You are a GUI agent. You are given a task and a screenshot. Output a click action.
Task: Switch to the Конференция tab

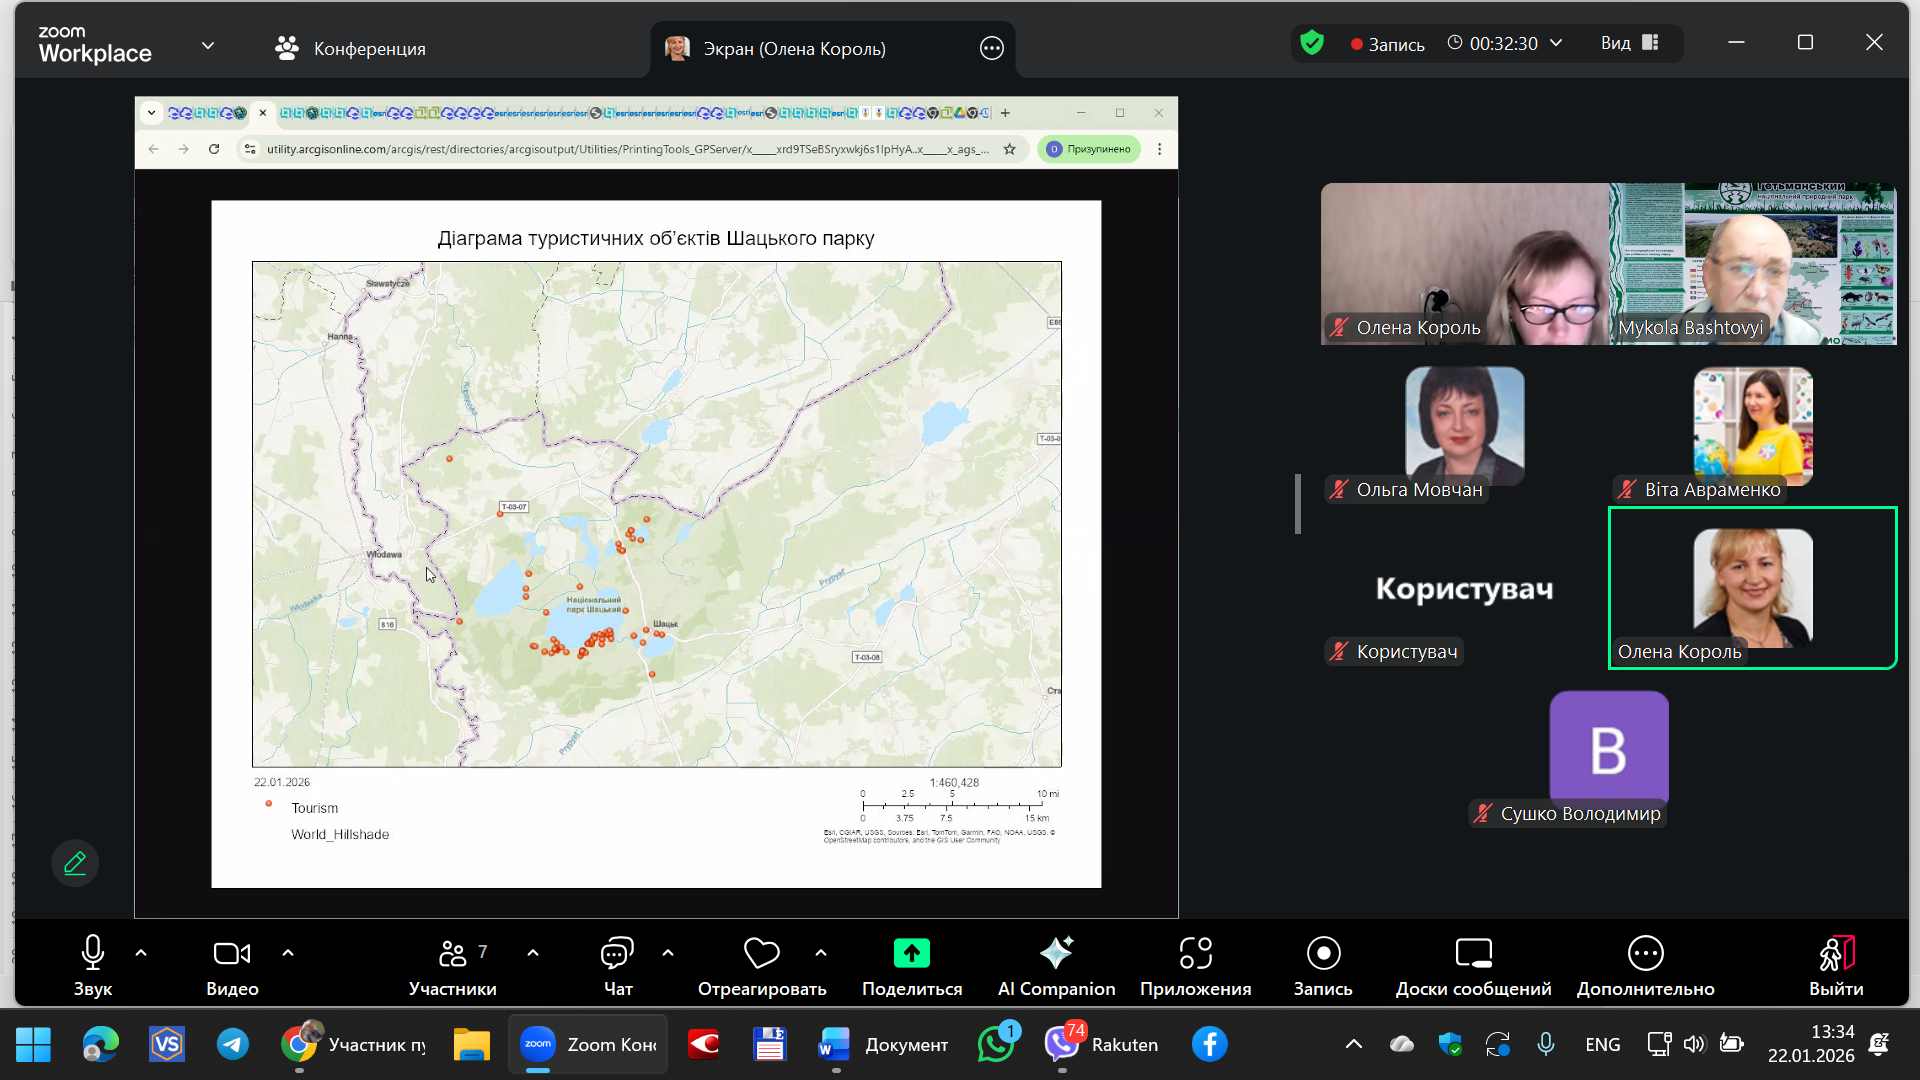pos(351,48)
